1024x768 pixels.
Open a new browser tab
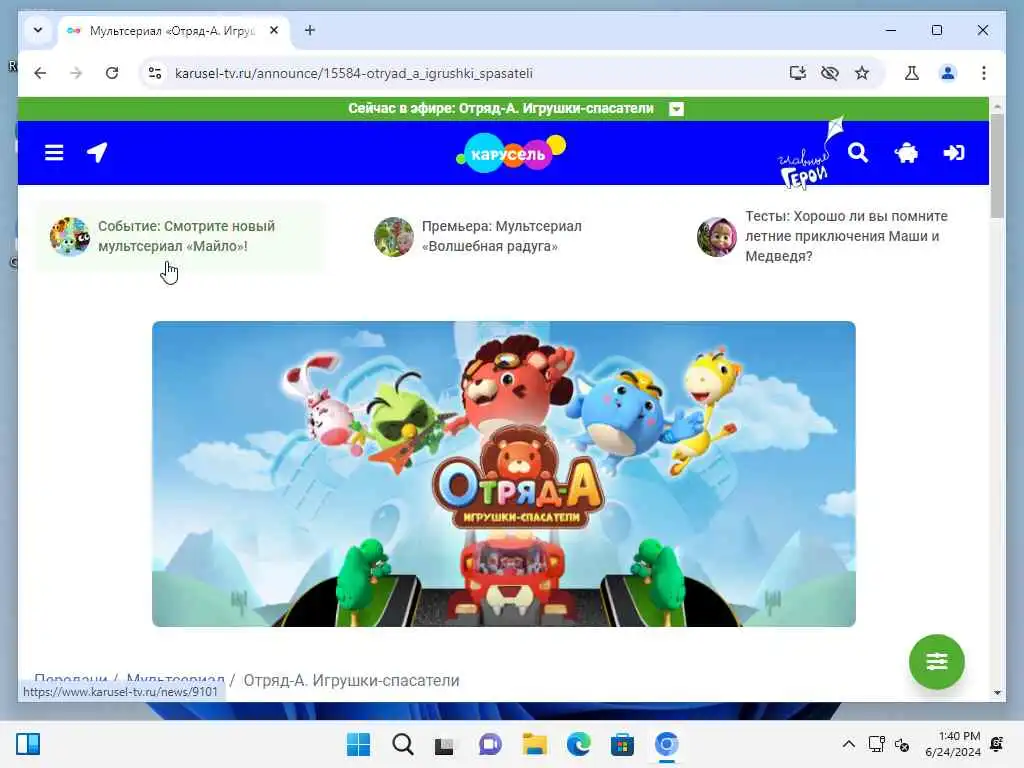pos(310,30)
